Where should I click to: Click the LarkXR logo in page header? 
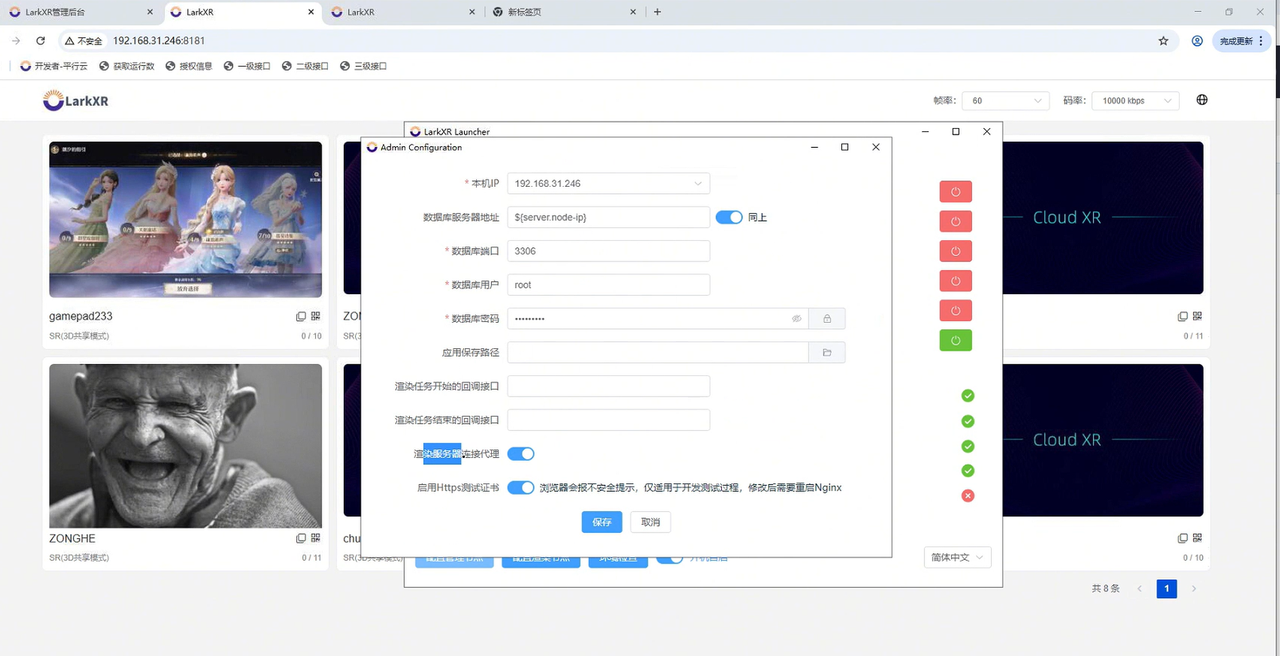pos(76,100)
